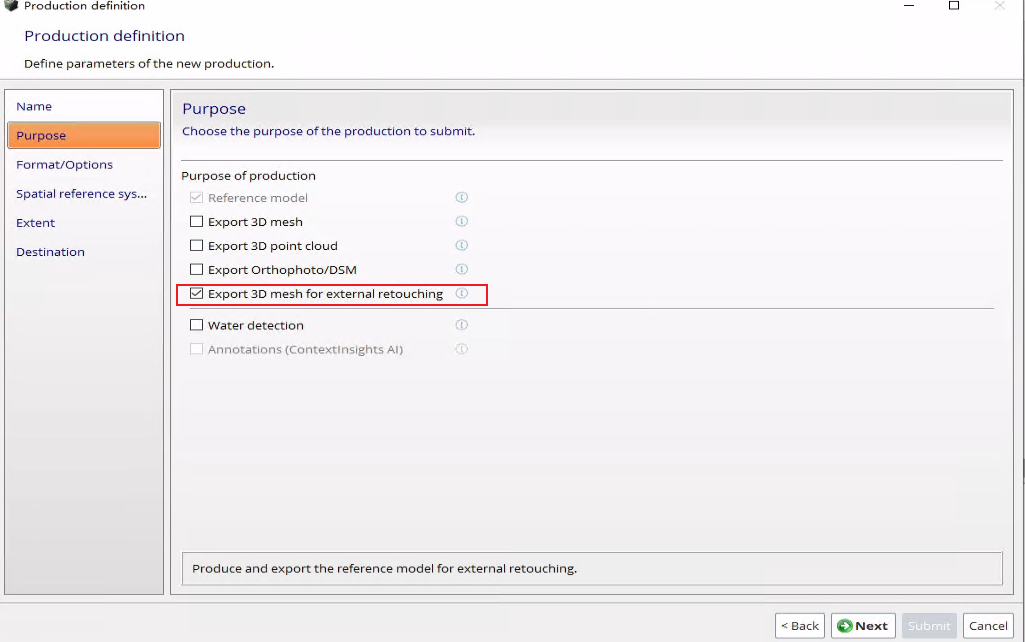Check the Export 3D point cloud option

tap(197, 246)
